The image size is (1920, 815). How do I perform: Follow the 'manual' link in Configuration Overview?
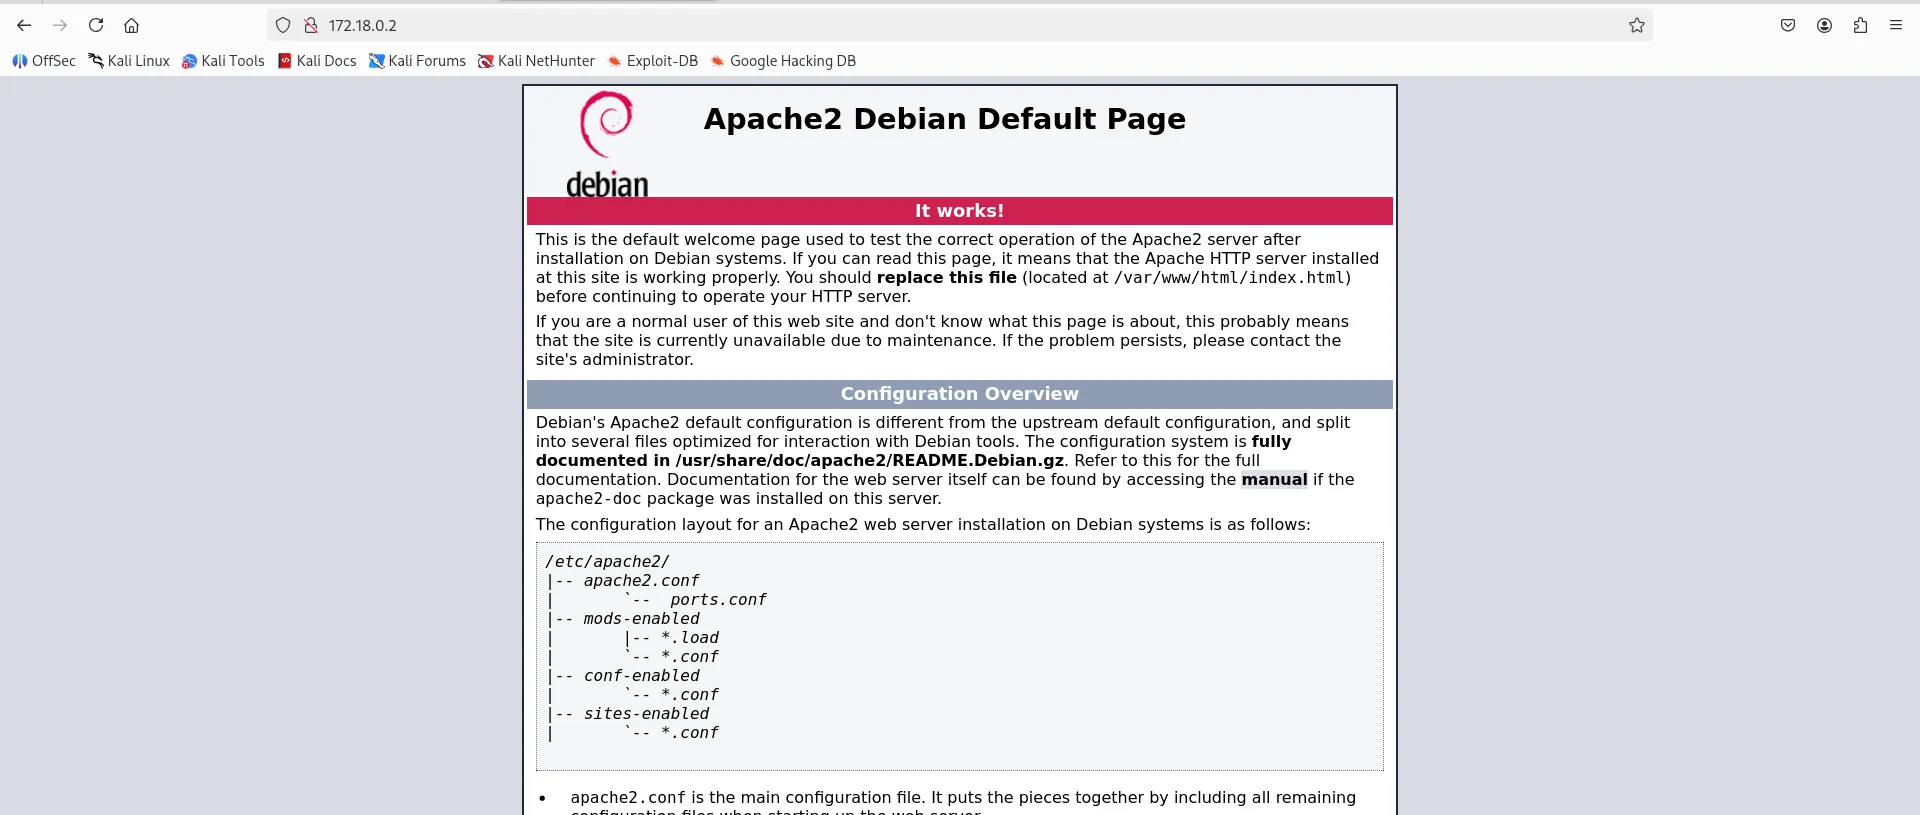[x=1274, y=480]
